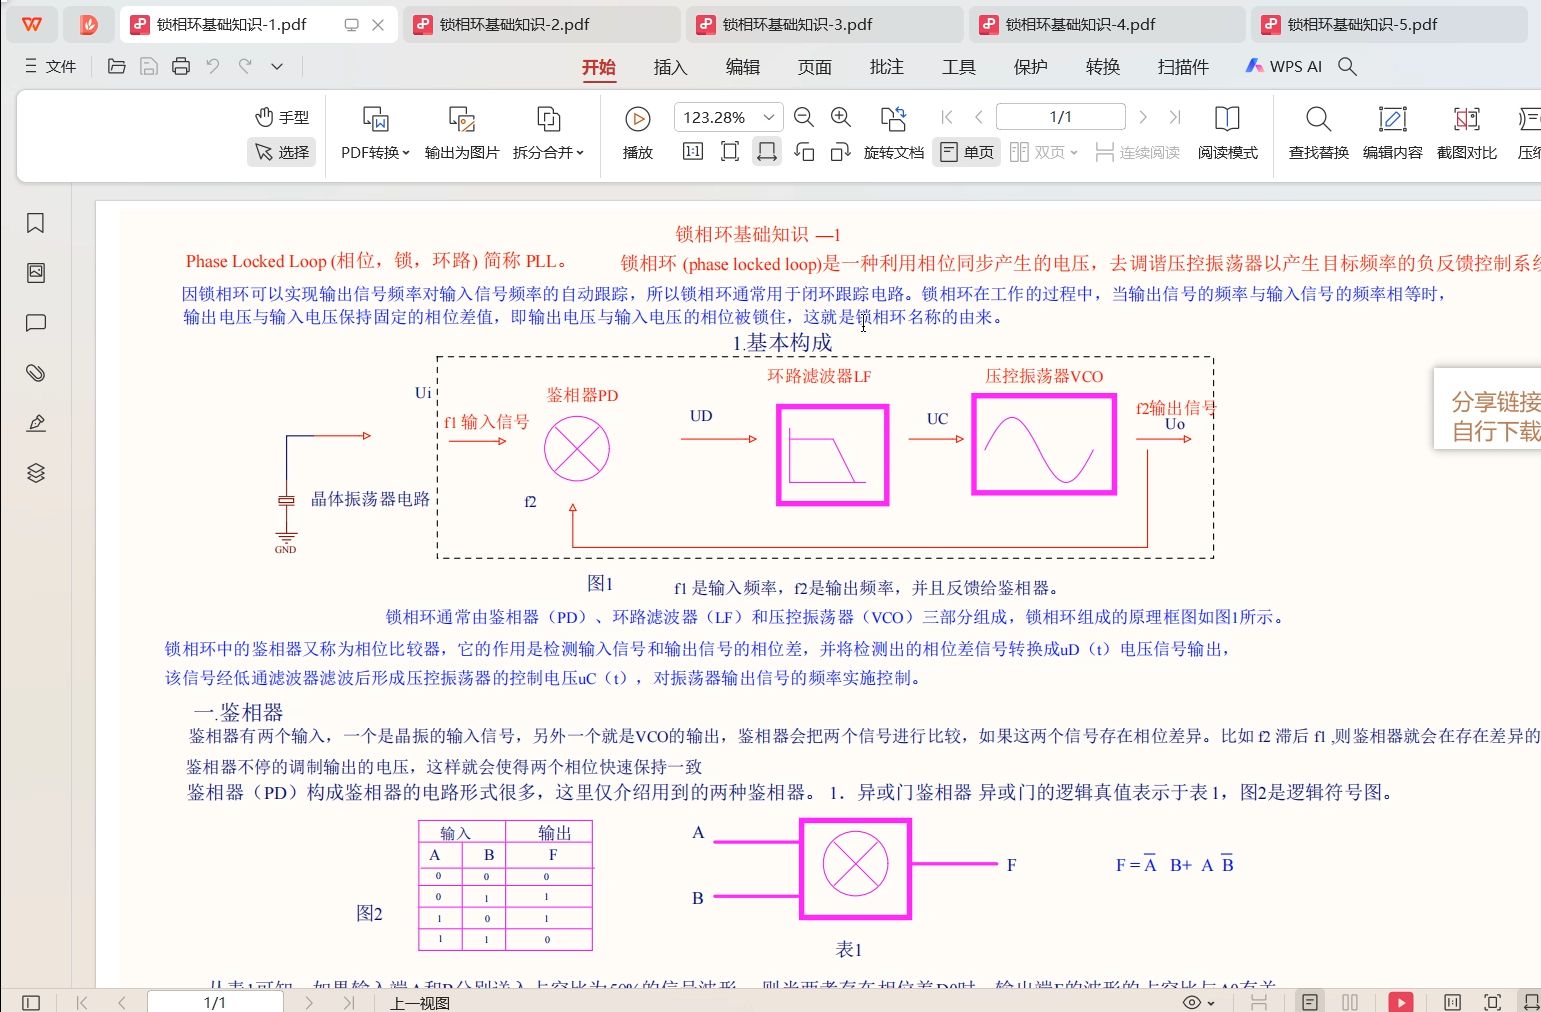Click the WPS home logo icon
Screen dimensions: 1541x1012
point(32,24)
